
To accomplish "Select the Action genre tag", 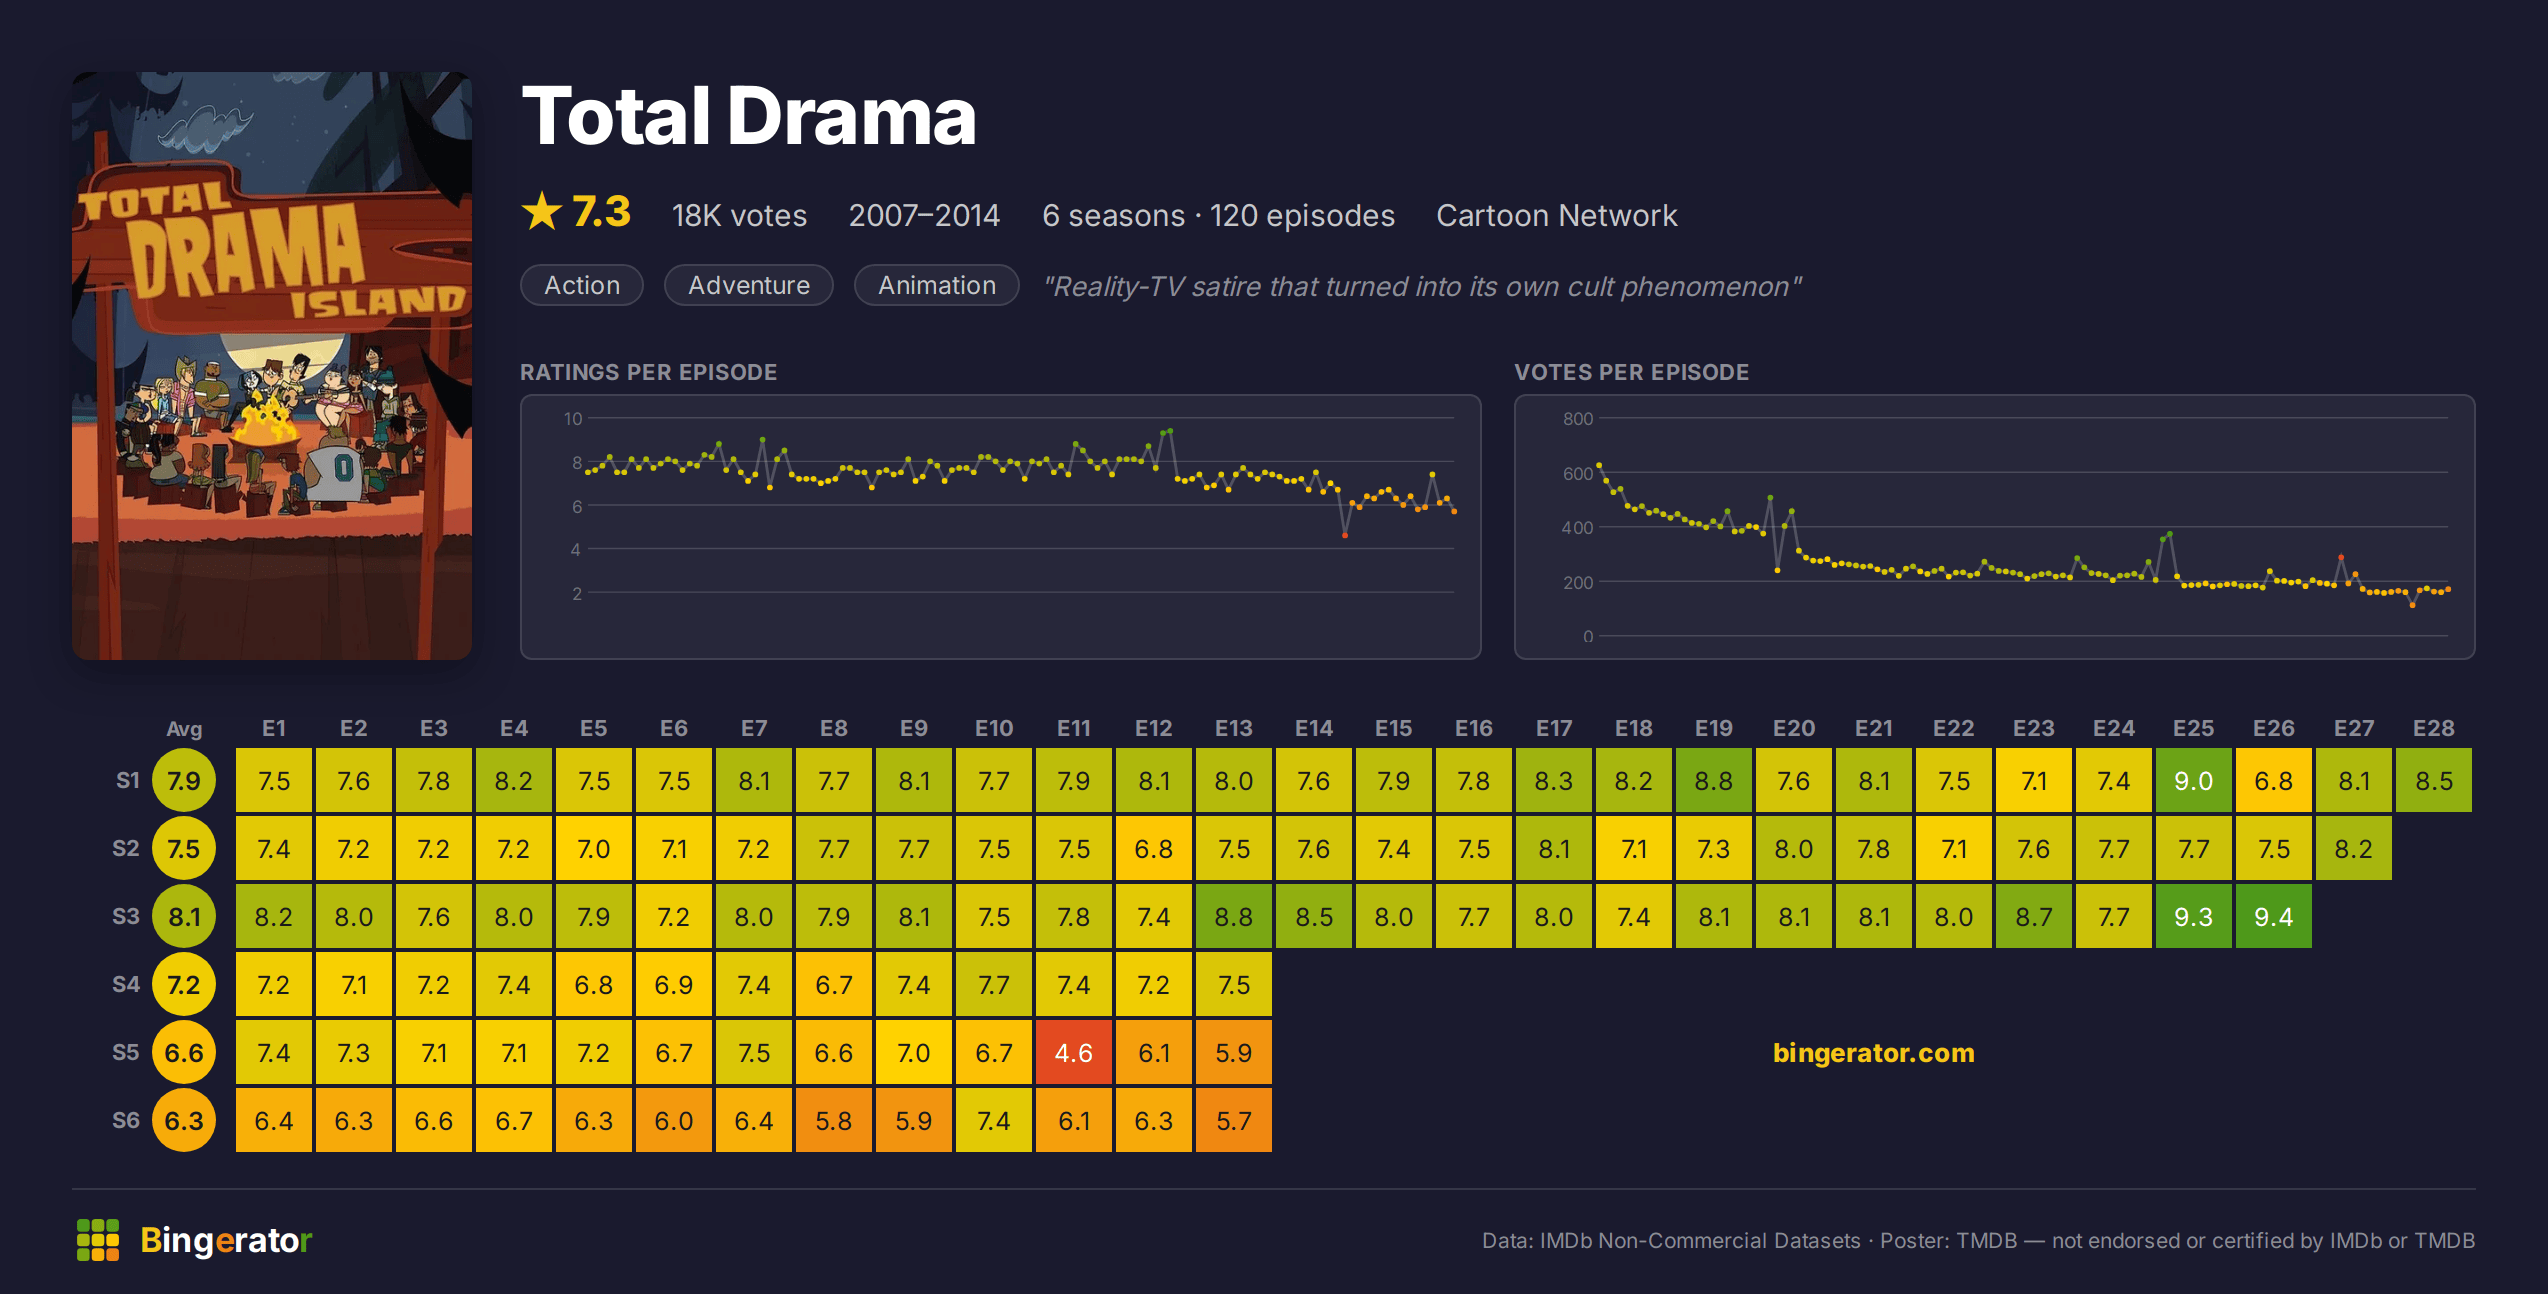I will pos(582,285).
